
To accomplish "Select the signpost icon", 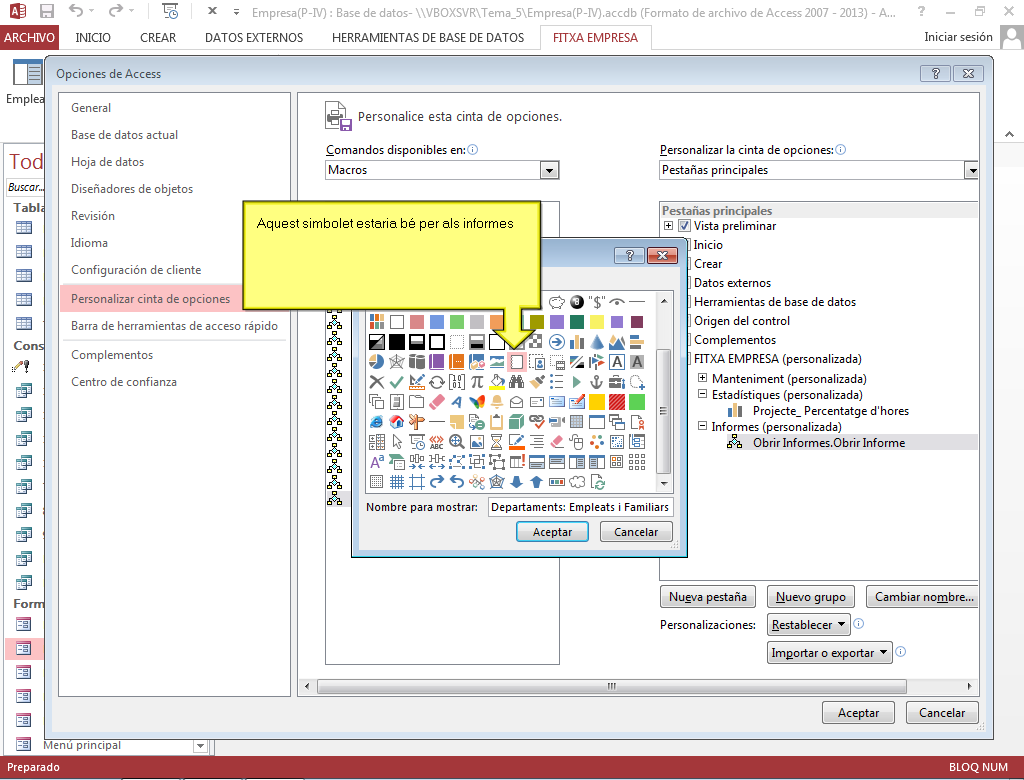I will point(417,422).
